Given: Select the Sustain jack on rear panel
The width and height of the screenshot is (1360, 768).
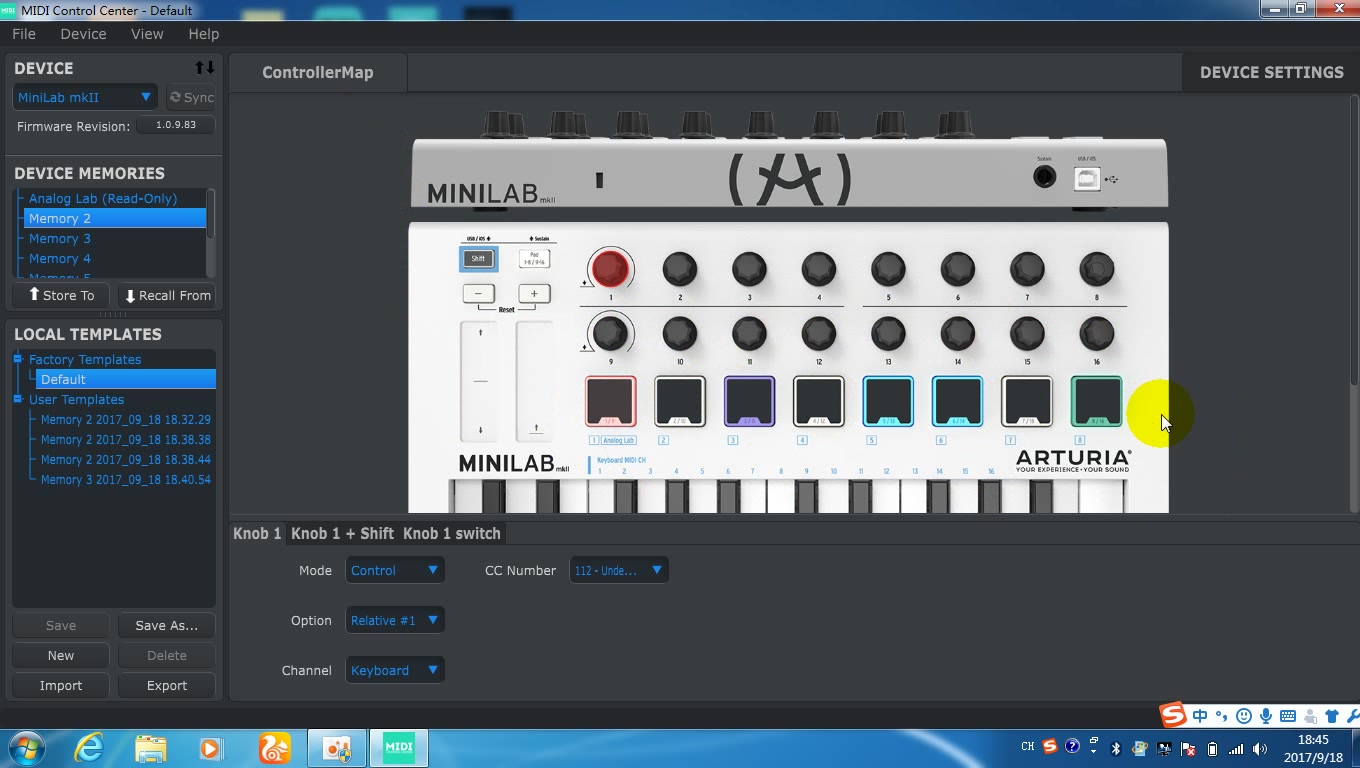Looking at the screenshot, I should [x=1044, y=178].
